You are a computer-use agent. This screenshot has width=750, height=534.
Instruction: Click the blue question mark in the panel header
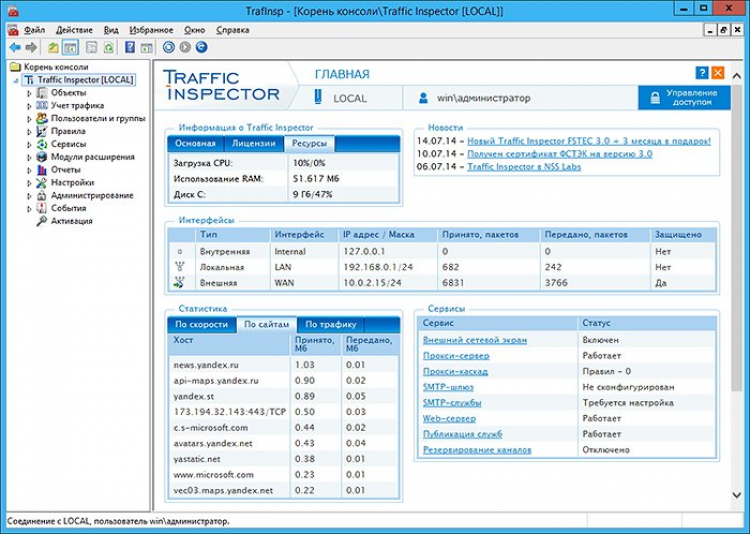coord(702,73)
